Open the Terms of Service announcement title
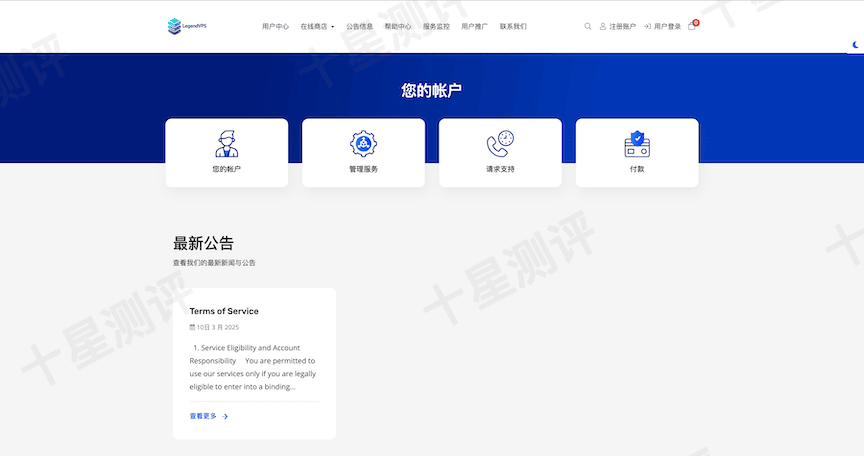 [x=224, y=311]
